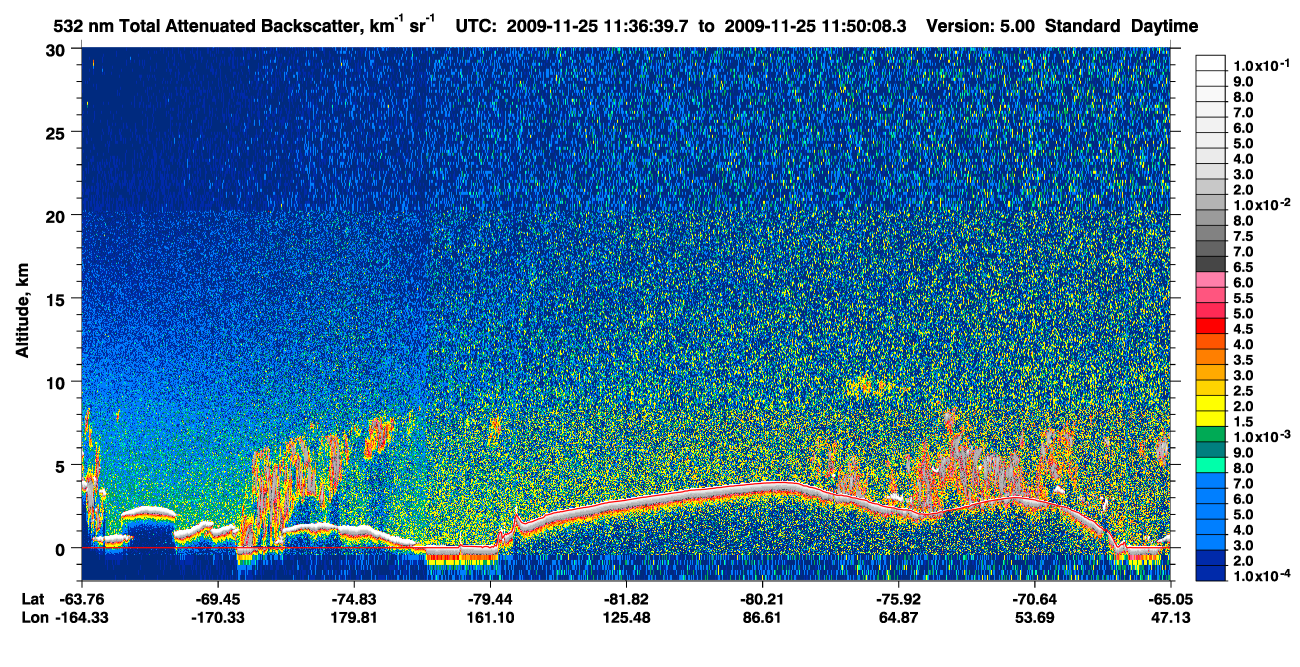Select the end time '11:50:08.3'
Image resolution: width=1300 pixels, height=667 pixels.
866,26
